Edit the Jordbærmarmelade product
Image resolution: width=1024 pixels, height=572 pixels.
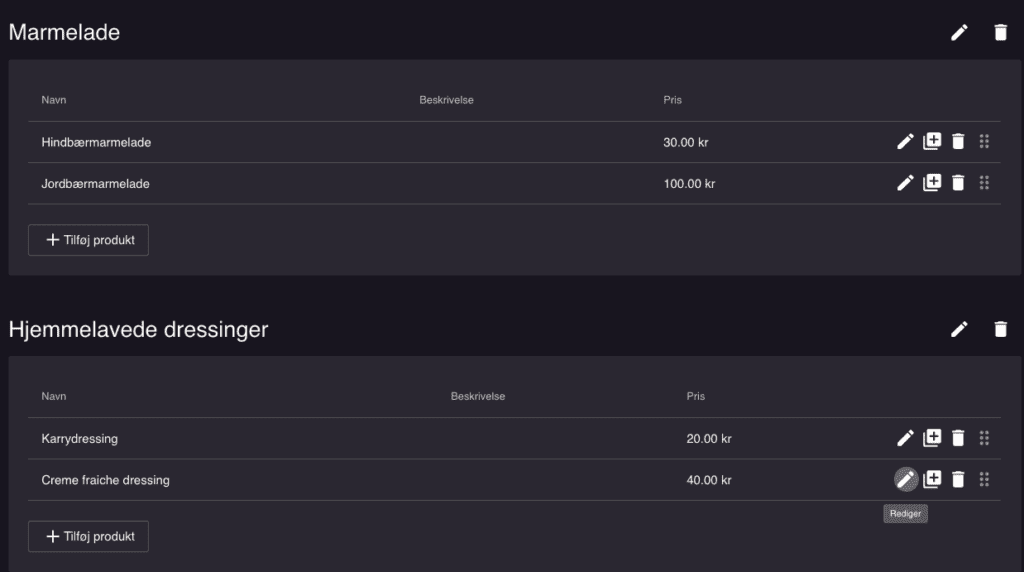905,183
